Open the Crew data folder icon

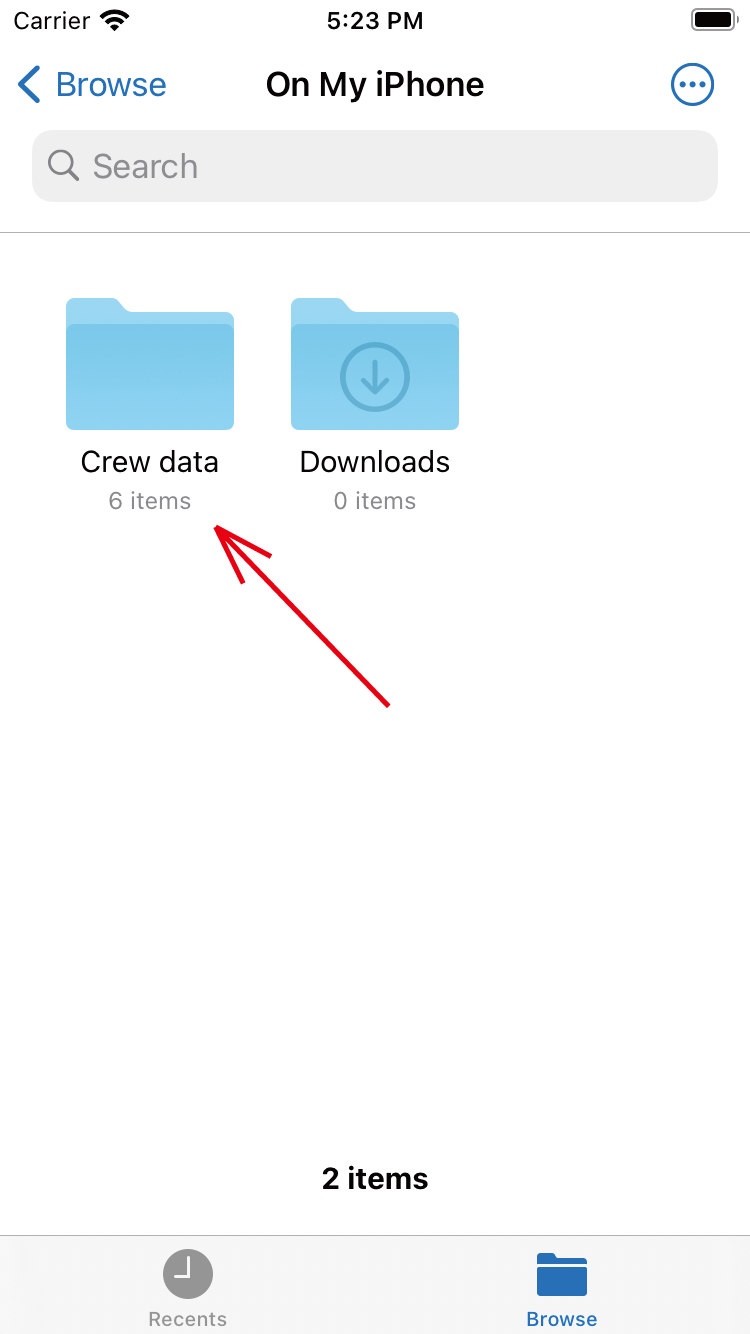pyautogui.click(x=150, y=364)
